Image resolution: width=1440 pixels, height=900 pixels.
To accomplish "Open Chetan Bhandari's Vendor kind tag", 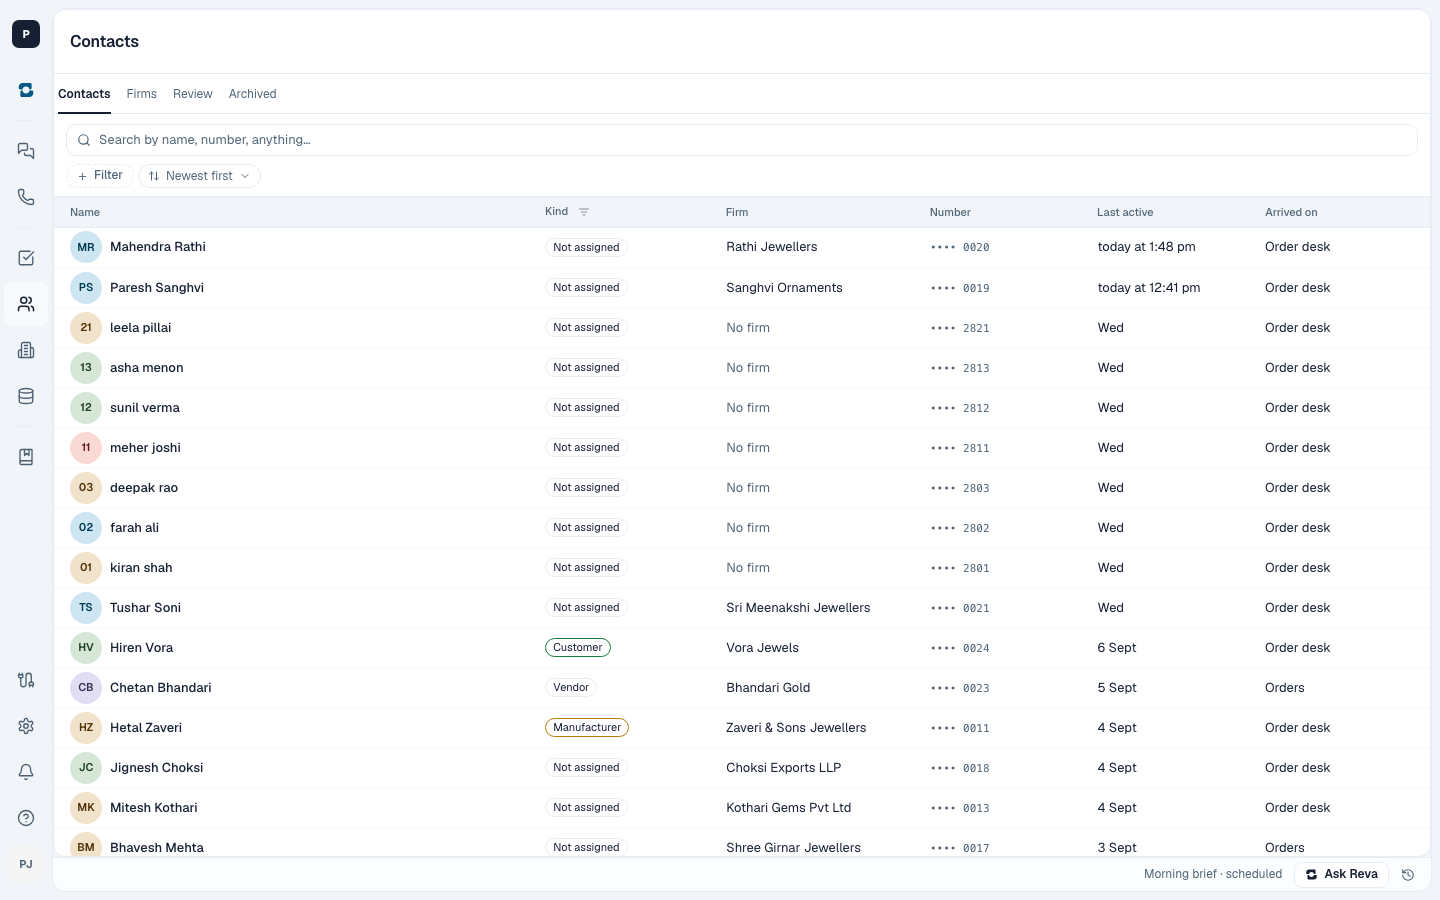I will pyautogui.click(x=571, y=688).
